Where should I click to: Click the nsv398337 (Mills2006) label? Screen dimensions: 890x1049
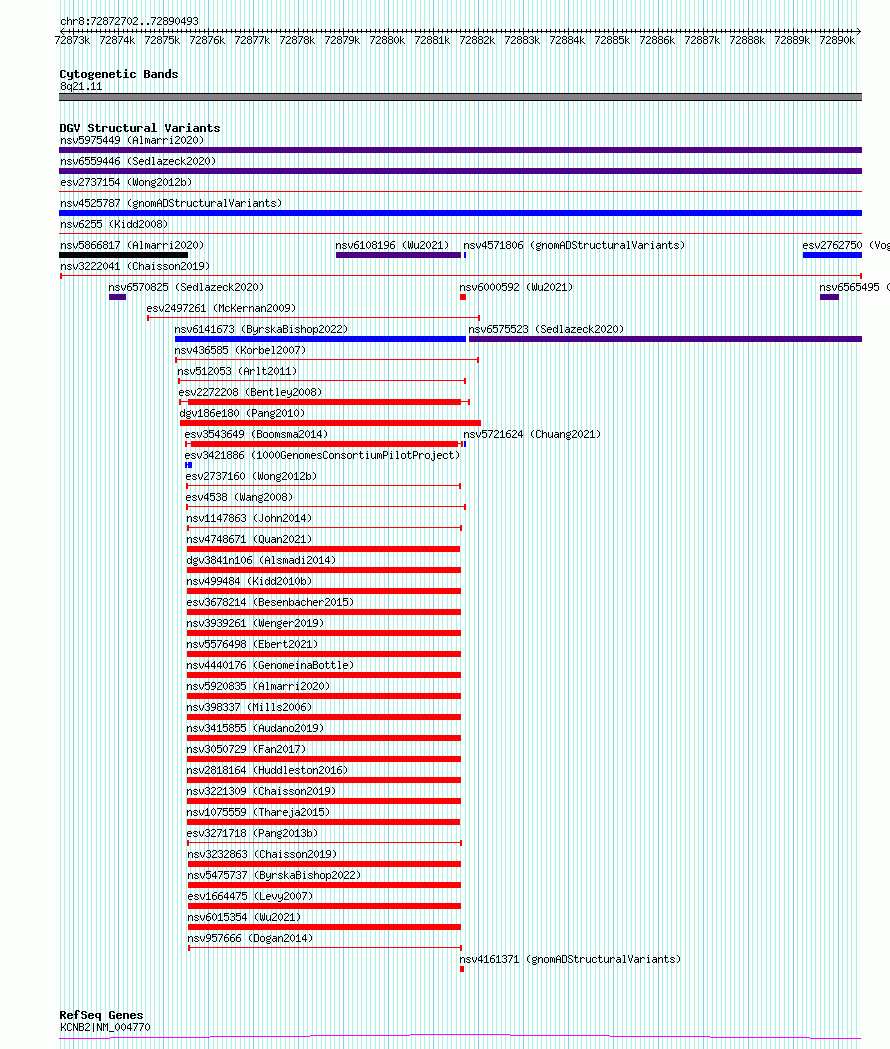point(249,707)
